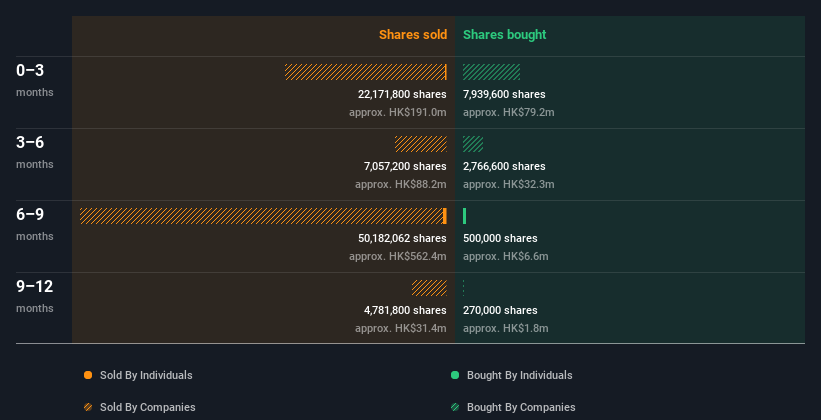Click approx. HK$31.4m amount
Viewport: 821px width, 420px height.
pos(401,328)
